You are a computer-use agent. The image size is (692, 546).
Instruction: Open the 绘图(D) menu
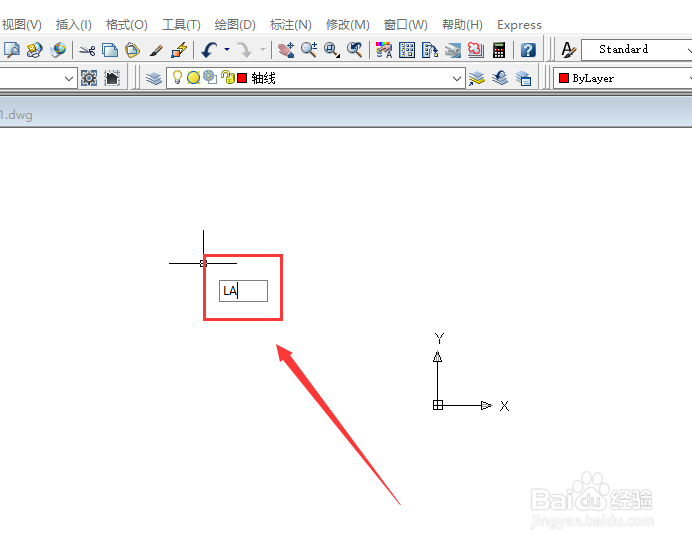tap(235, 25)
